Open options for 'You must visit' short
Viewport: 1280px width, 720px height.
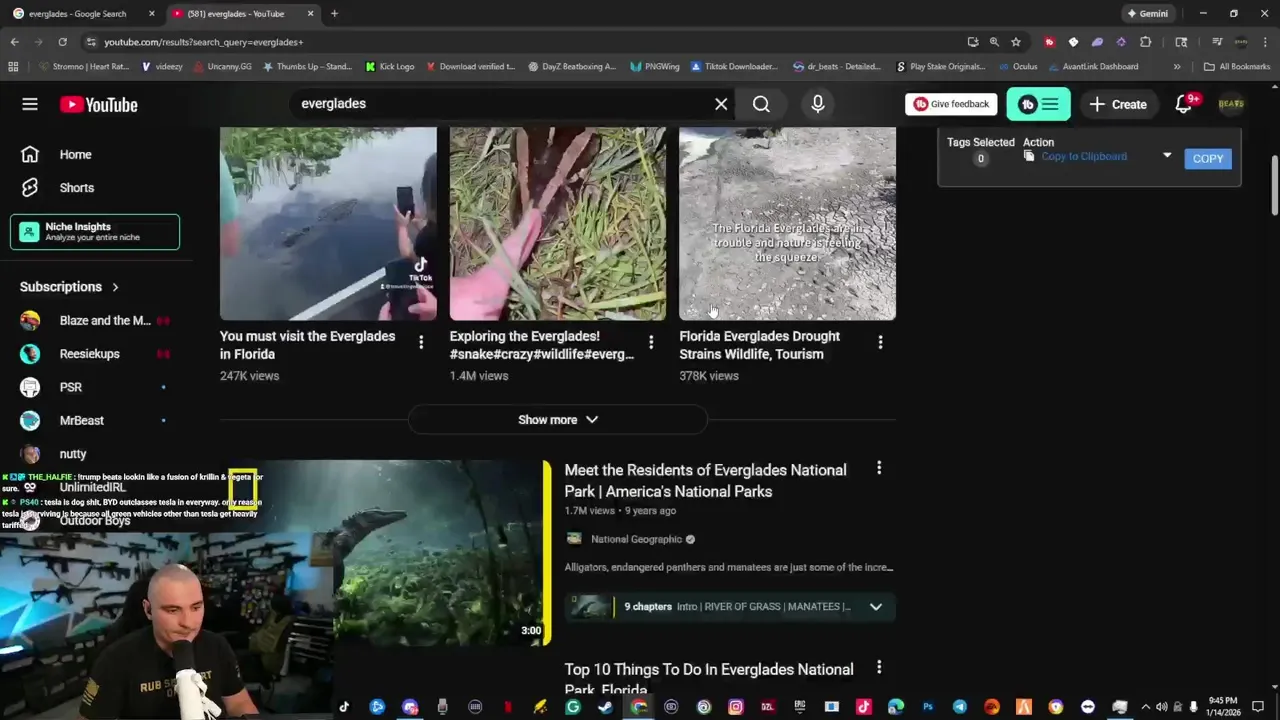tap(421, 342)
